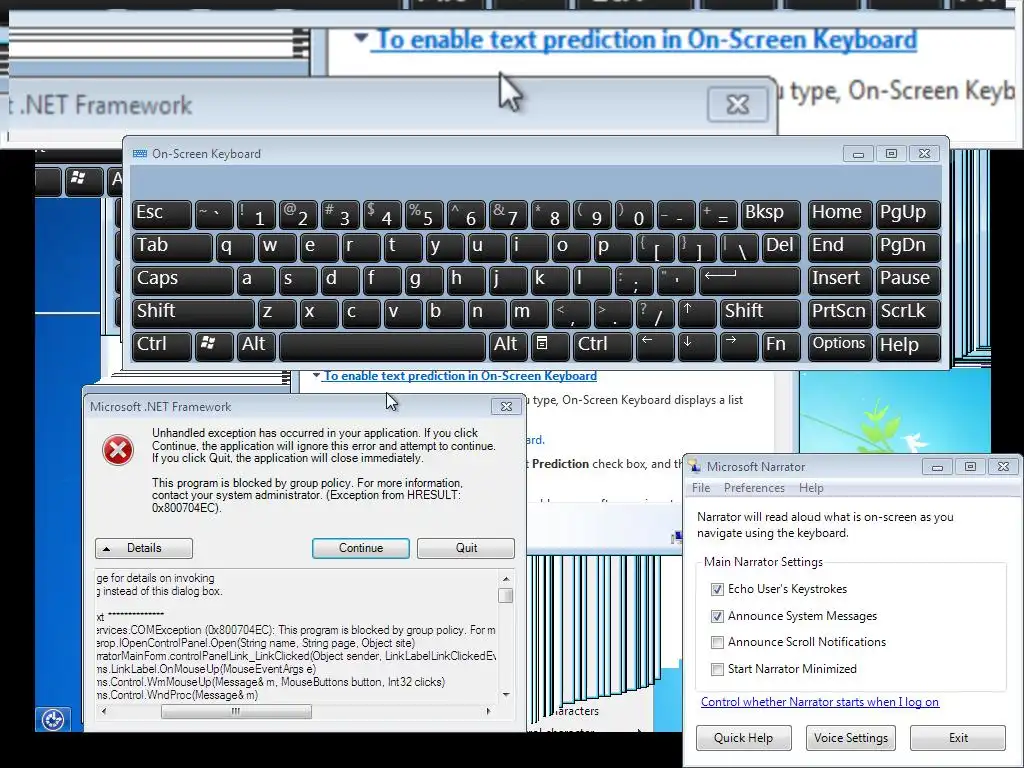Open the Narrator Preferences menu
This screenshot has height=768, width=1024.
click(x=754, y=488)
